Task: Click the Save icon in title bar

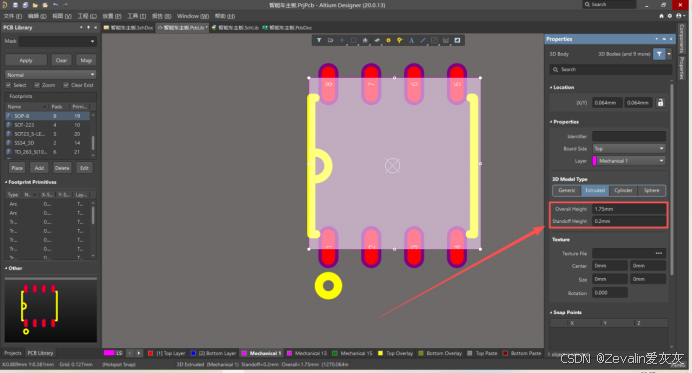Action: pyautogui.click(x=15, y=5)
